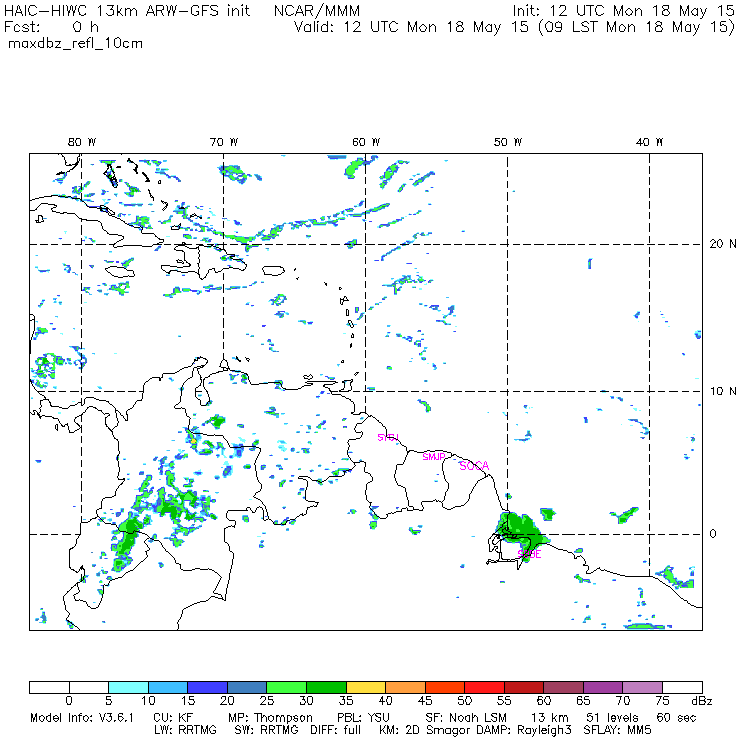Click the SW: RRTMG text
The height and width of the screenshot is (740, 740).
coord(266,730)
